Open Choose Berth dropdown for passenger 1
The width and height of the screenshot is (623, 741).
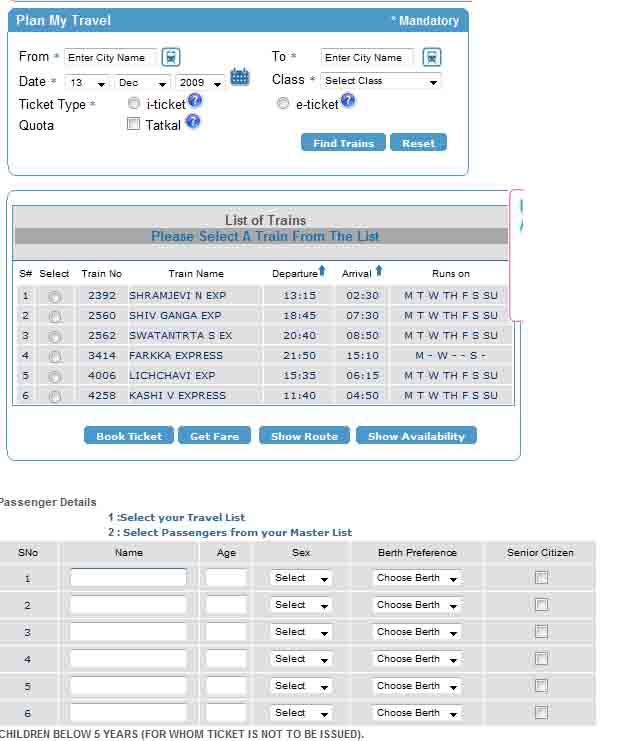417,578
